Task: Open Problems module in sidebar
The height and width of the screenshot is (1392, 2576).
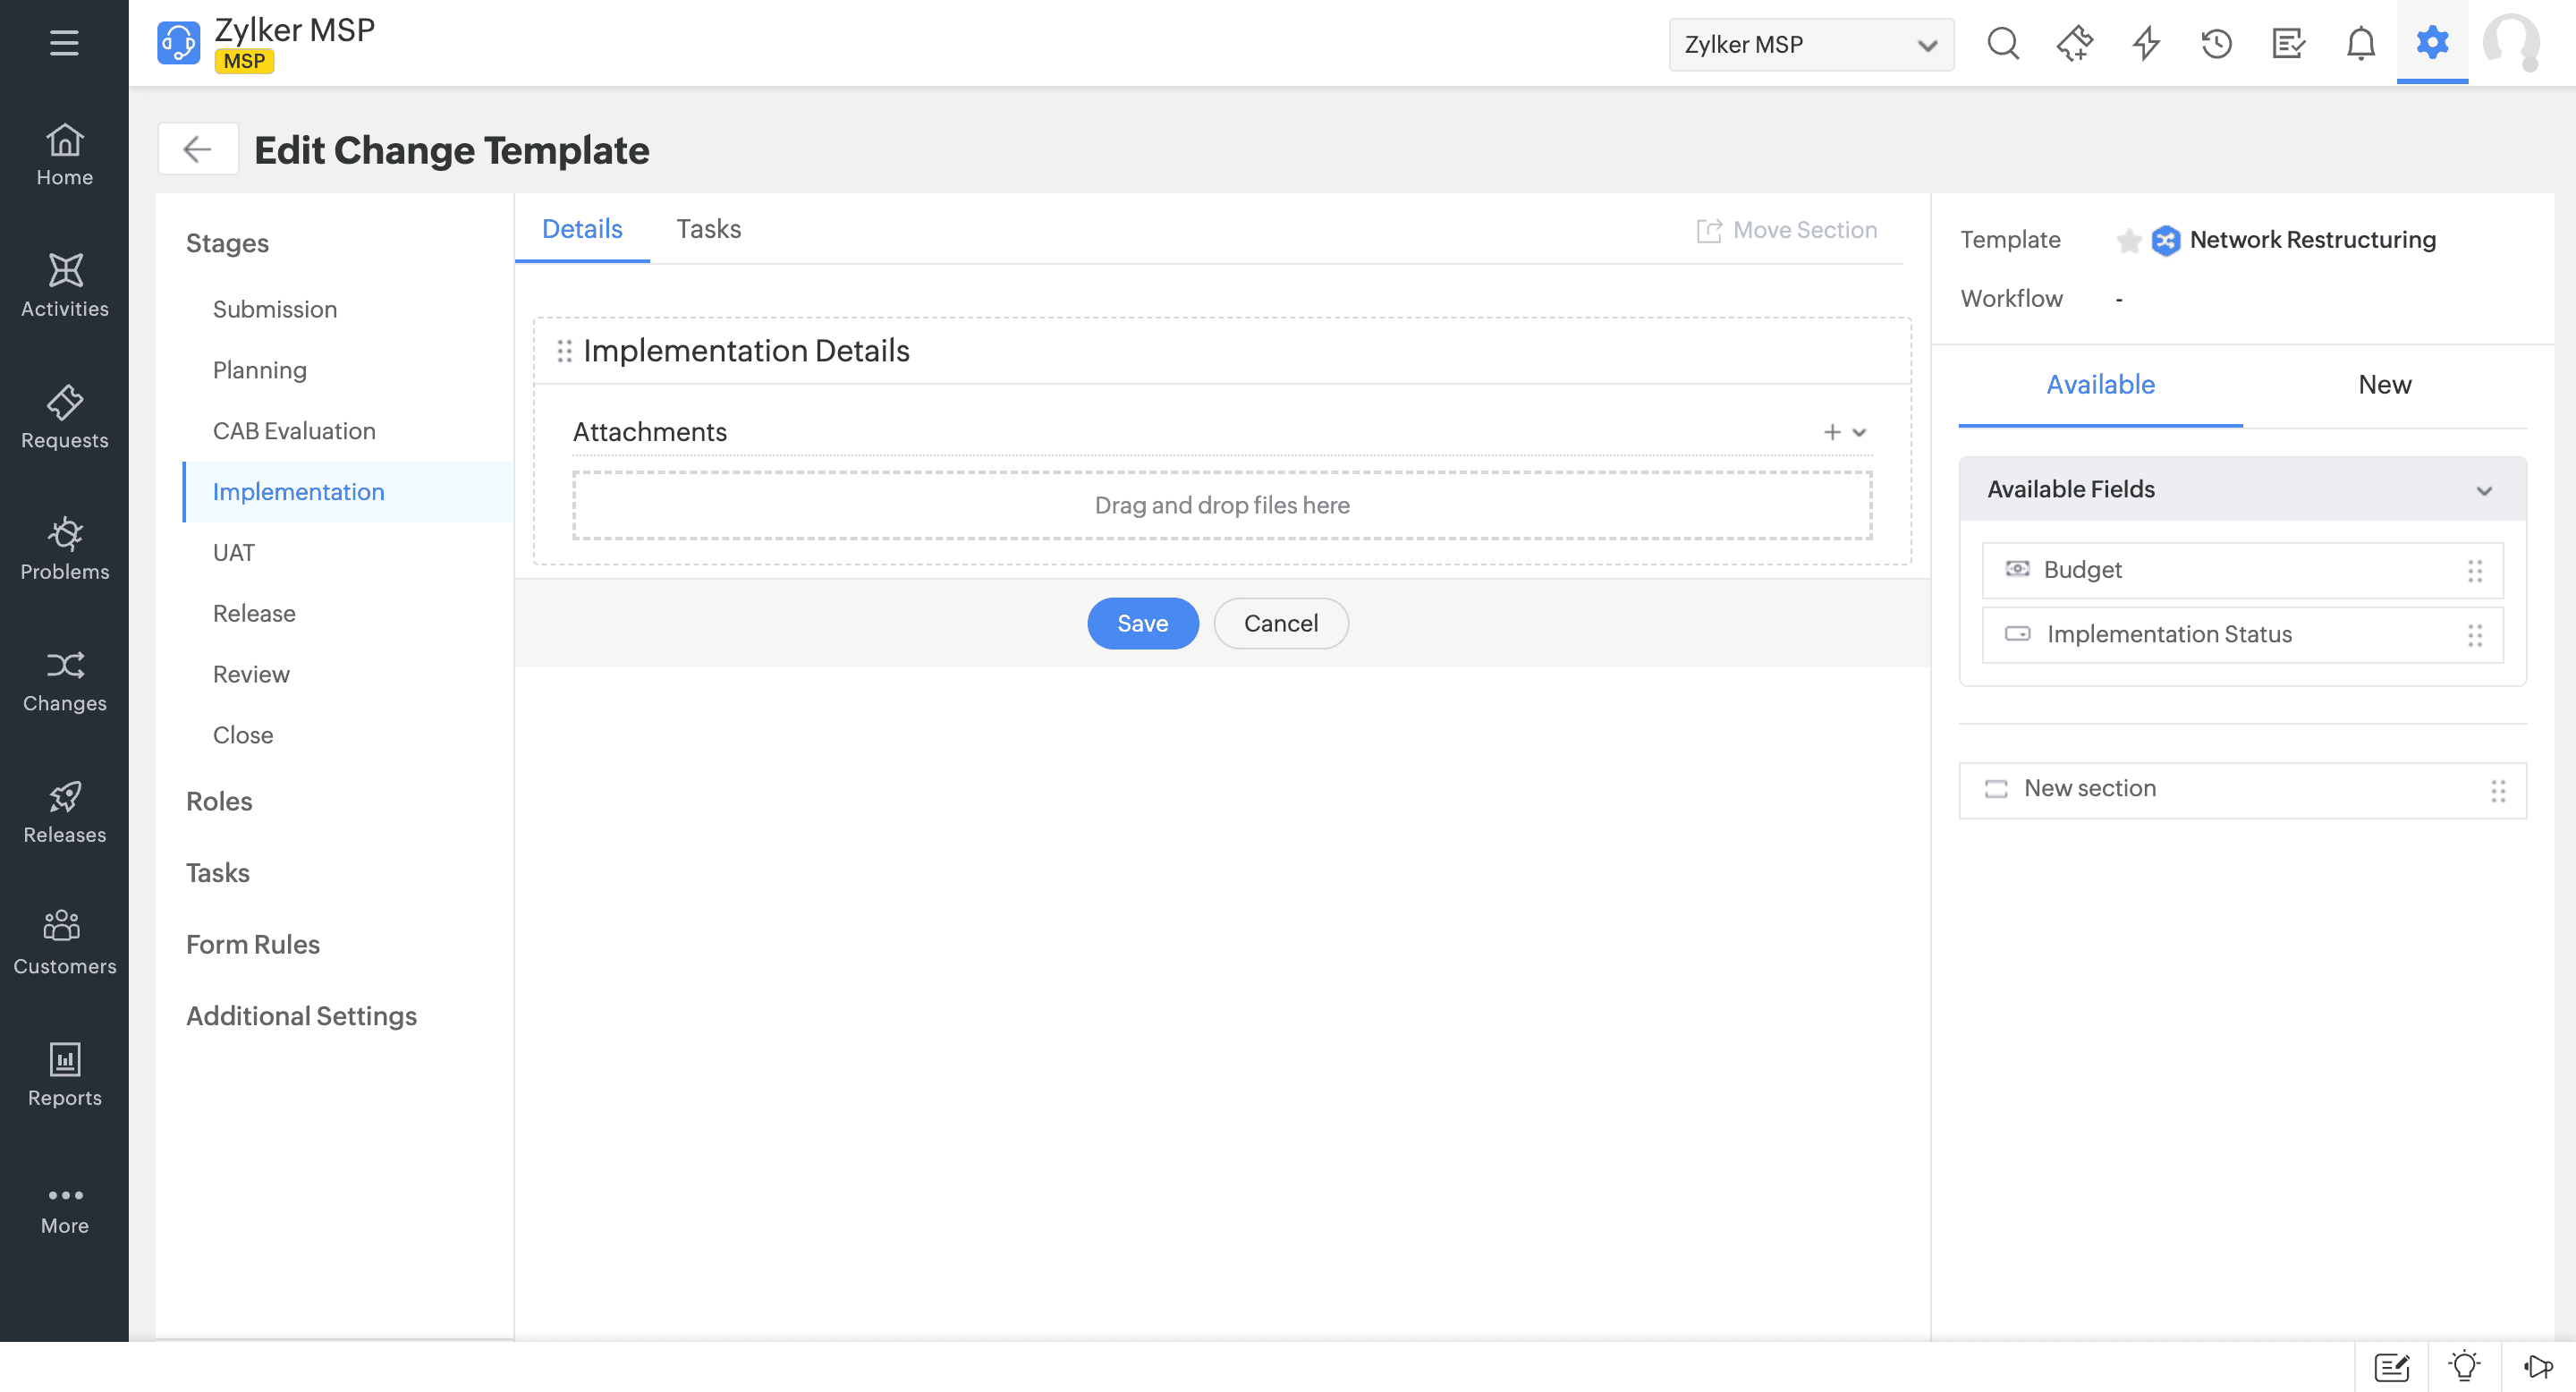Action: tap(64, 548)
